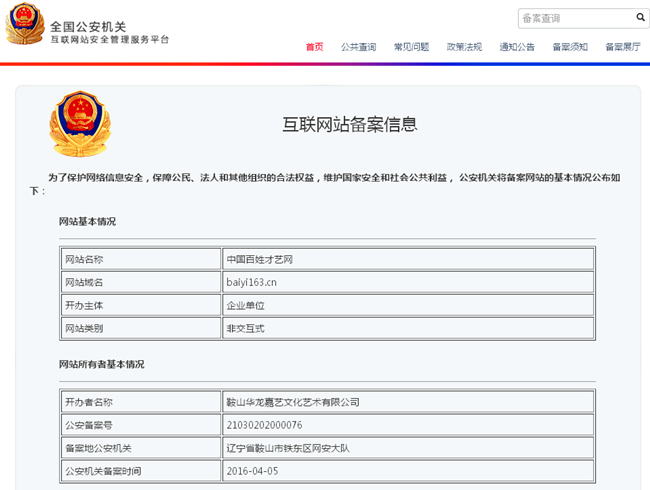Select the 开办主体 label cell
Viewport: 650px width, 490px height.
(141, 306)
